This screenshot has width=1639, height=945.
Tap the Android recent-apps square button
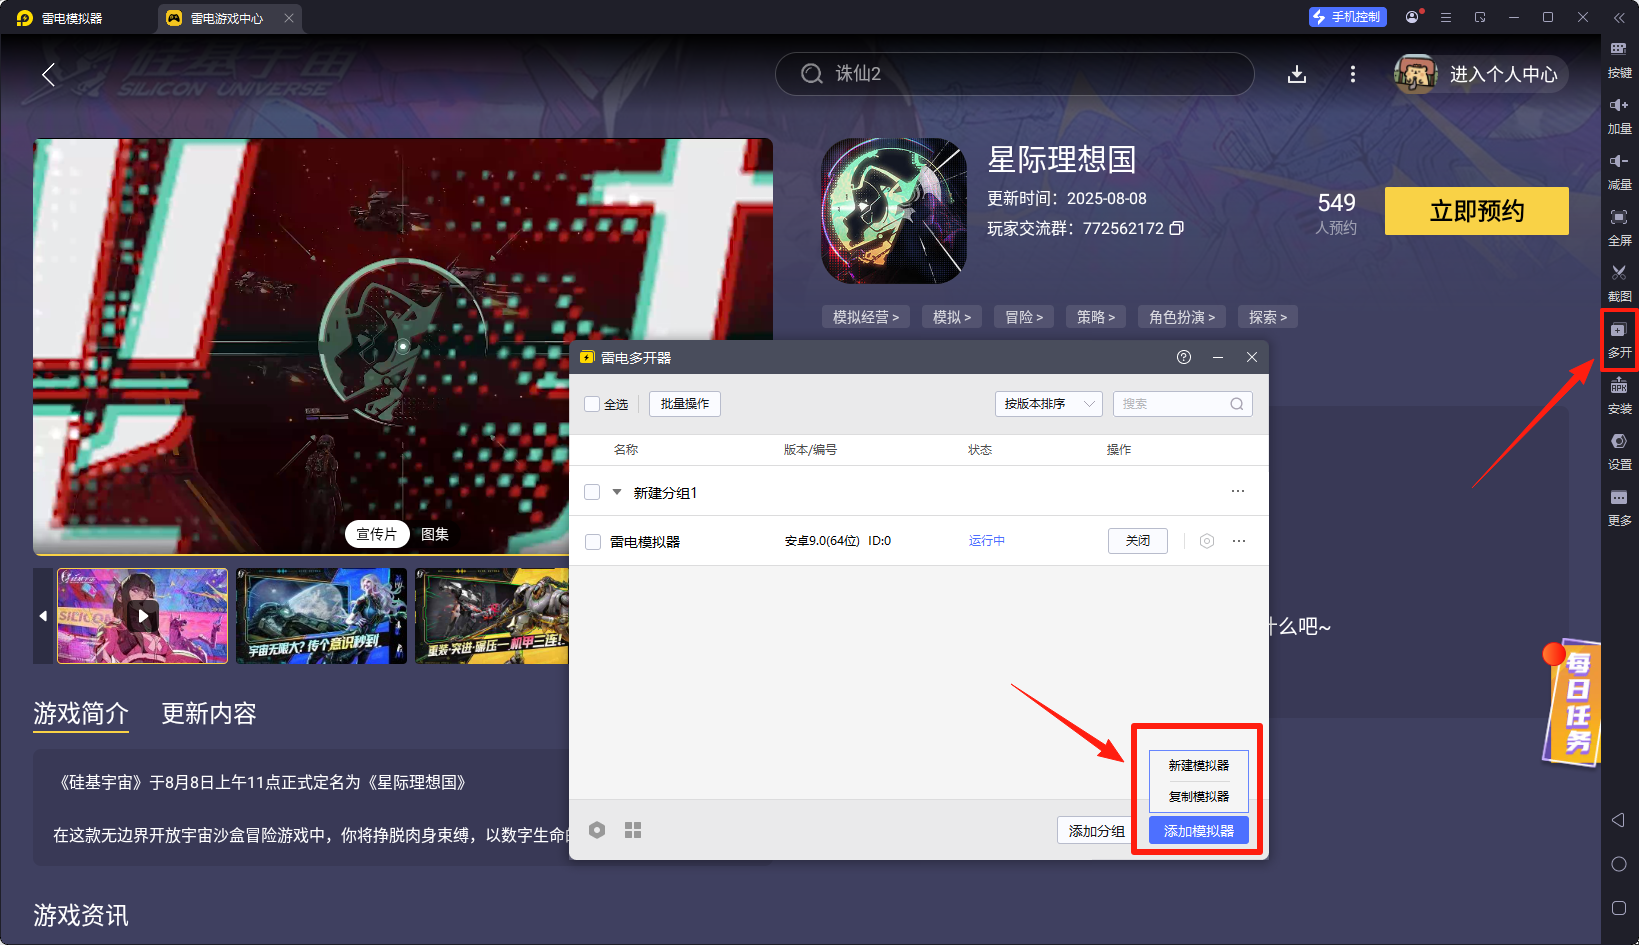[x=1619, y=908]
